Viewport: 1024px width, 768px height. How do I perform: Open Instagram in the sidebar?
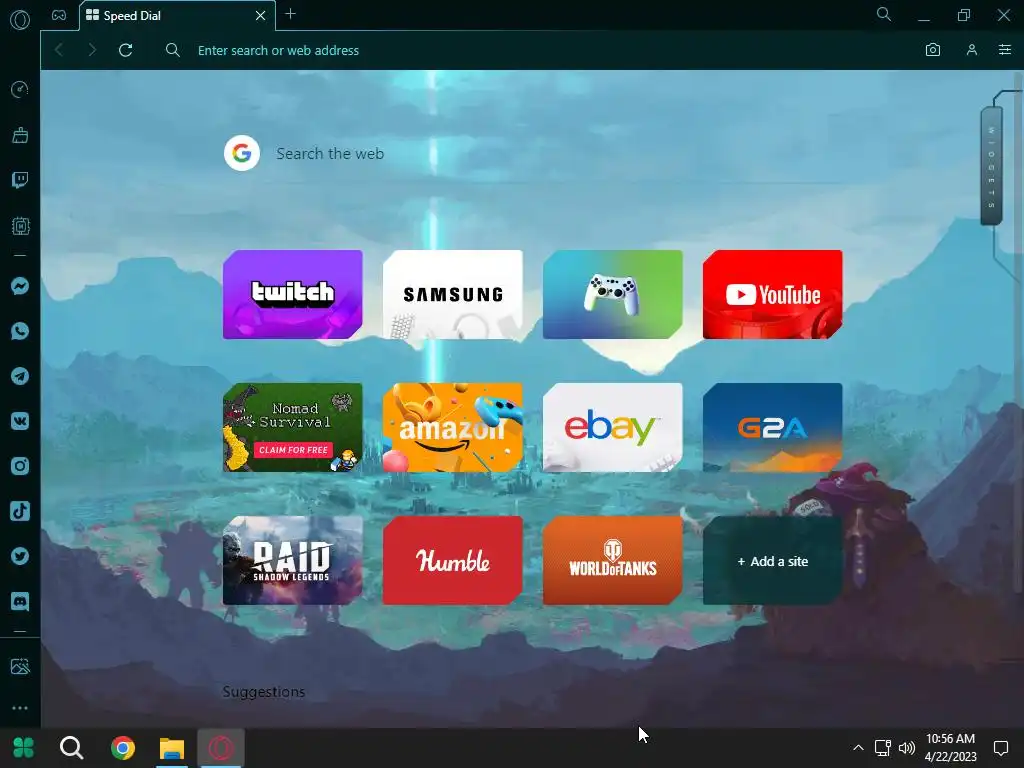pos(20,466)
